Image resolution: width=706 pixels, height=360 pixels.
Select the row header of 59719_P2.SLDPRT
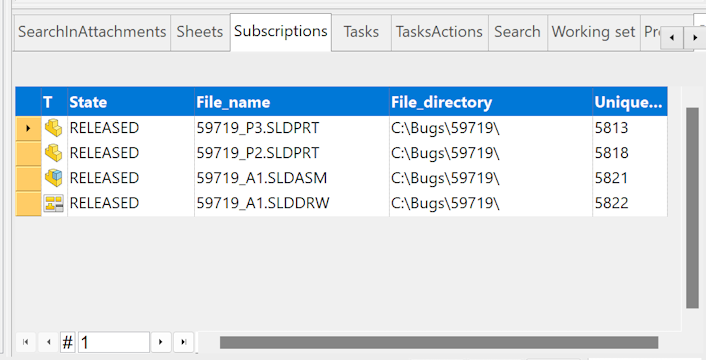pyautogui.click(x=28, y=153)
